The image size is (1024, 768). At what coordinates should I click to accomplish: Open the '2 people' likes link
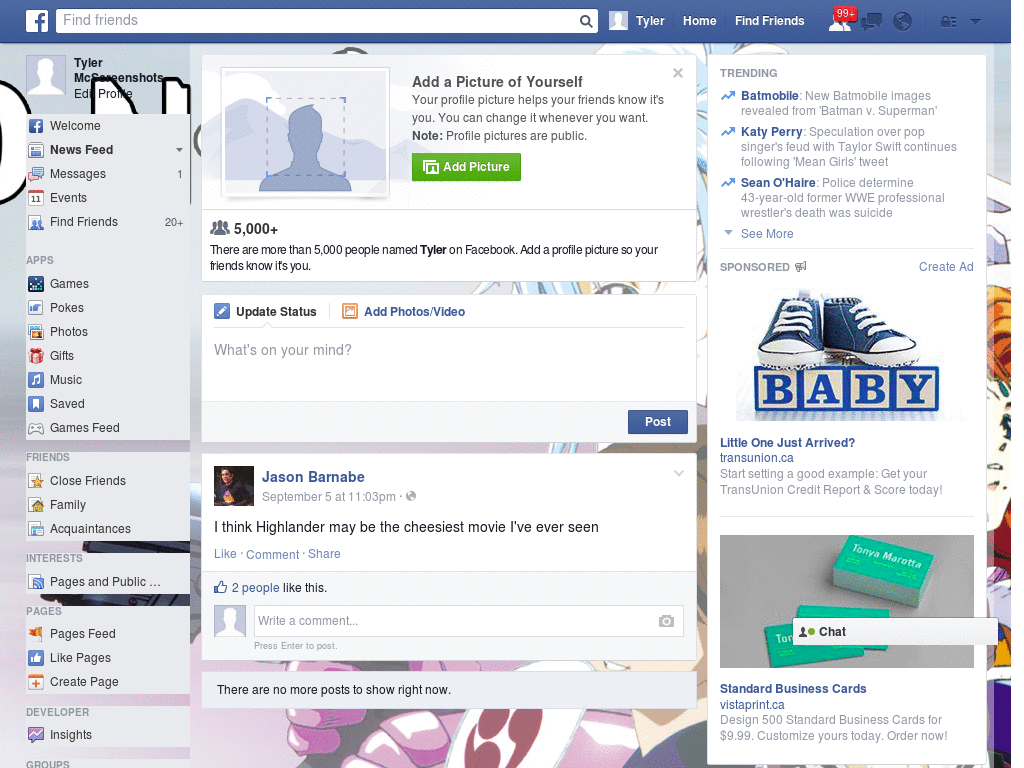point(255,588)
